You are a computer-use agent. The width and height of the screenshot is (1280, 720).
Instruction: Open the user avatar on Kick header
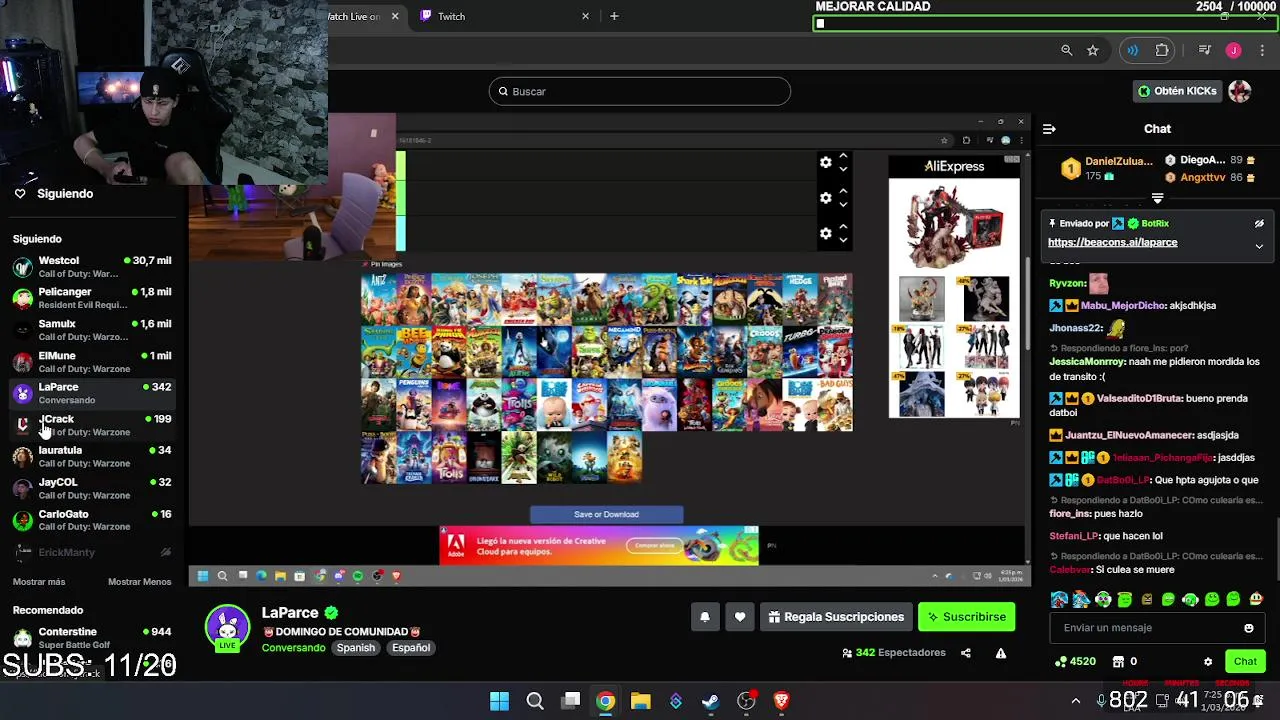[x=1240, y=91]
